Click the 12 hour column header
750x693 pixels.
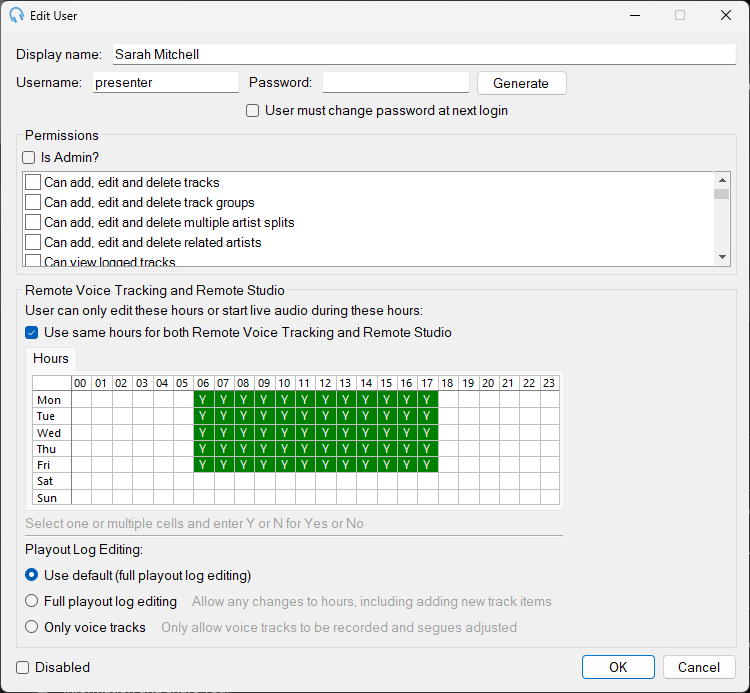coord(326,383)
